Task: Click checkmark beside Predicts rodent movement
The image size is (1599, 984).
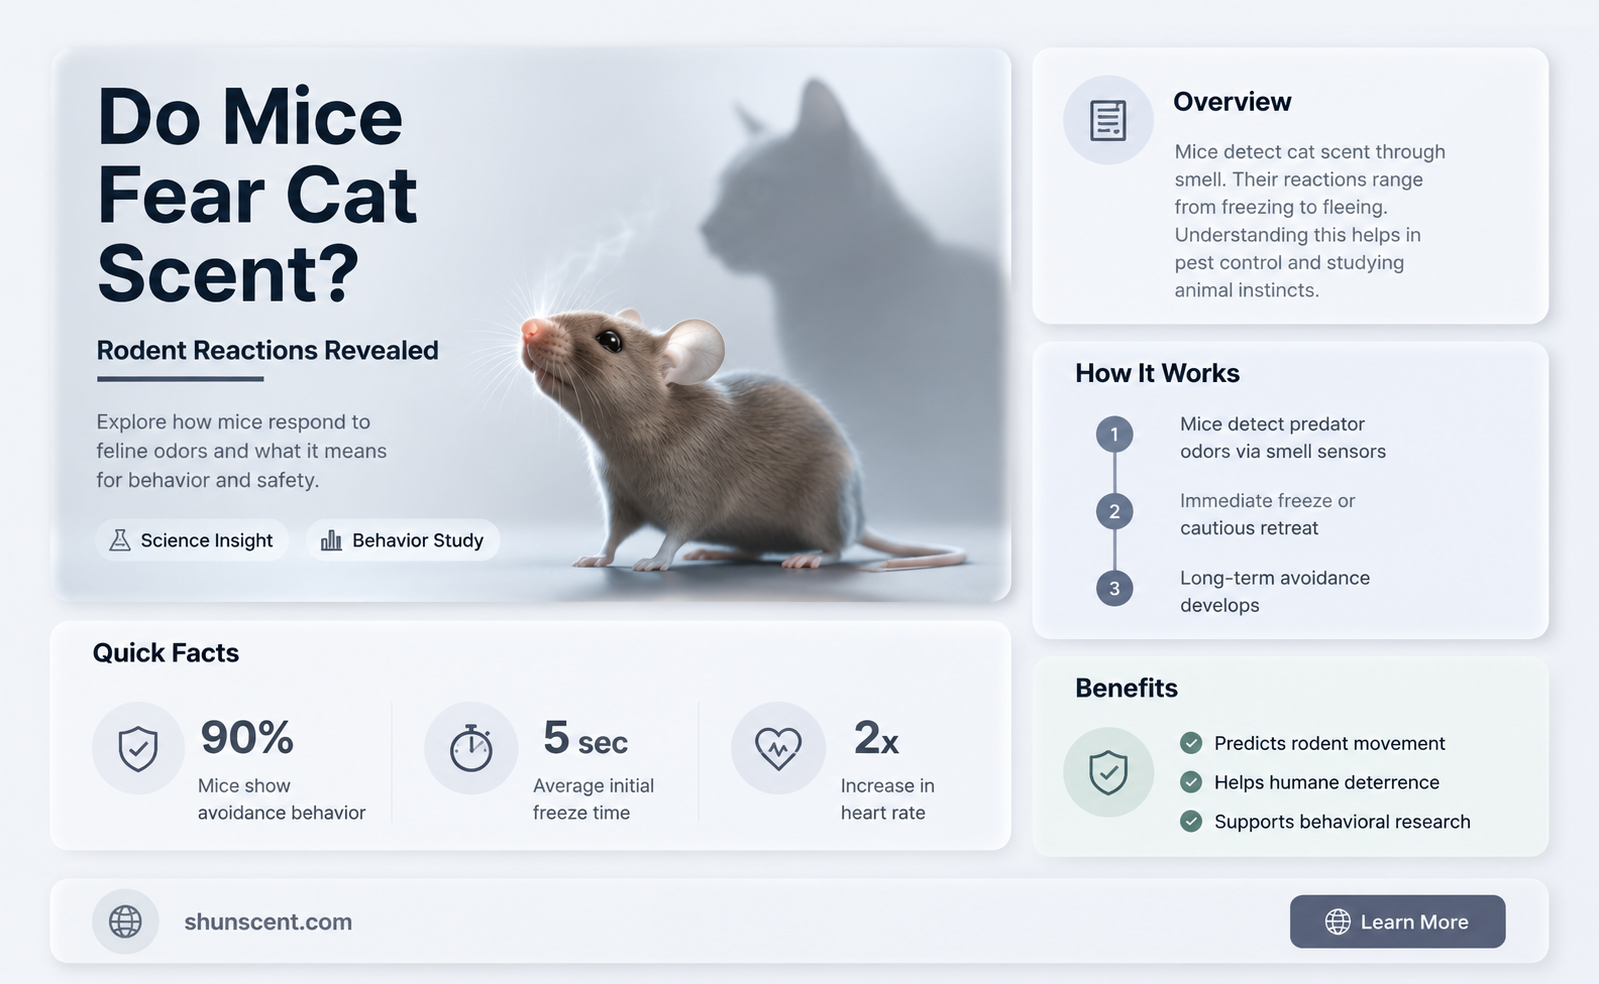Action: [x=1191, y=743]
